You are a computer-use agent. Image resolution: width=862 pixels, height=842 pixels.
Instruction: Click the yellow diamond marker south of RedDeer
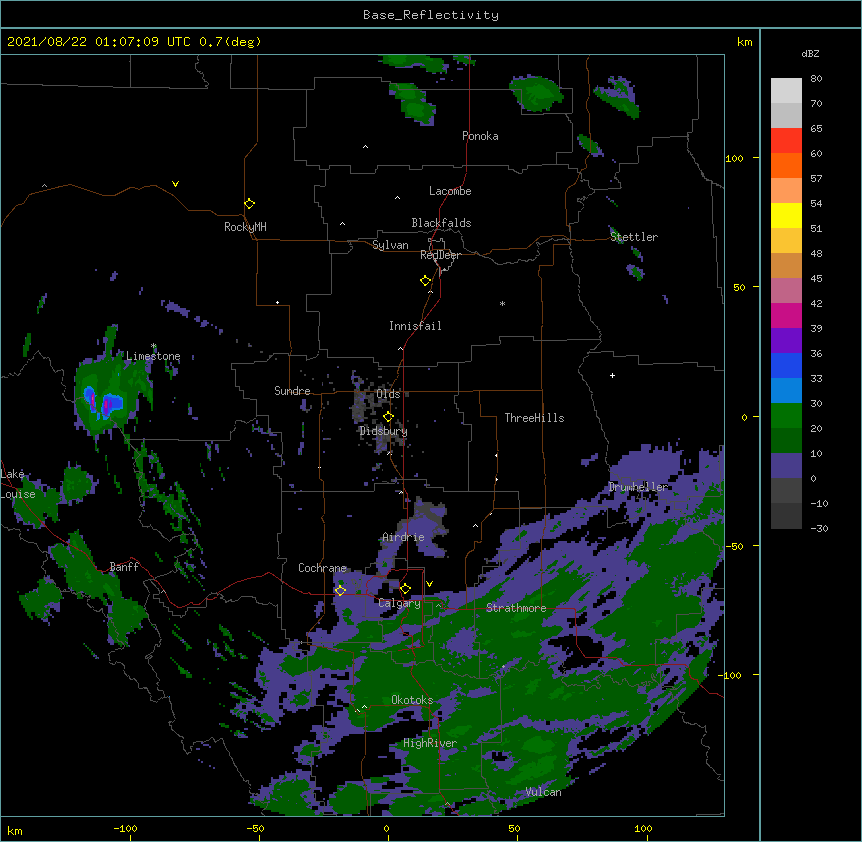[x=425, y=280]
